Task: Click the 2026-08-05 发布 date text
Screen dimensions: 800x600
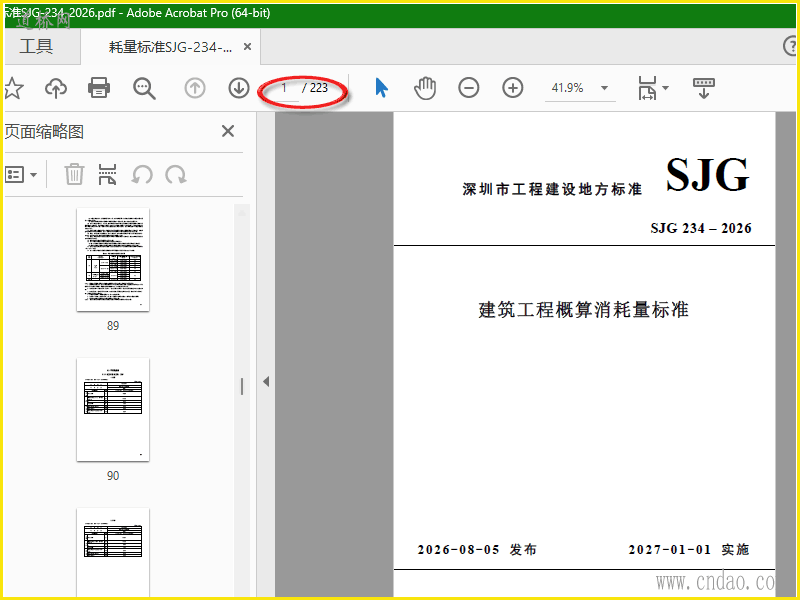Action: [x=477, y=549]
